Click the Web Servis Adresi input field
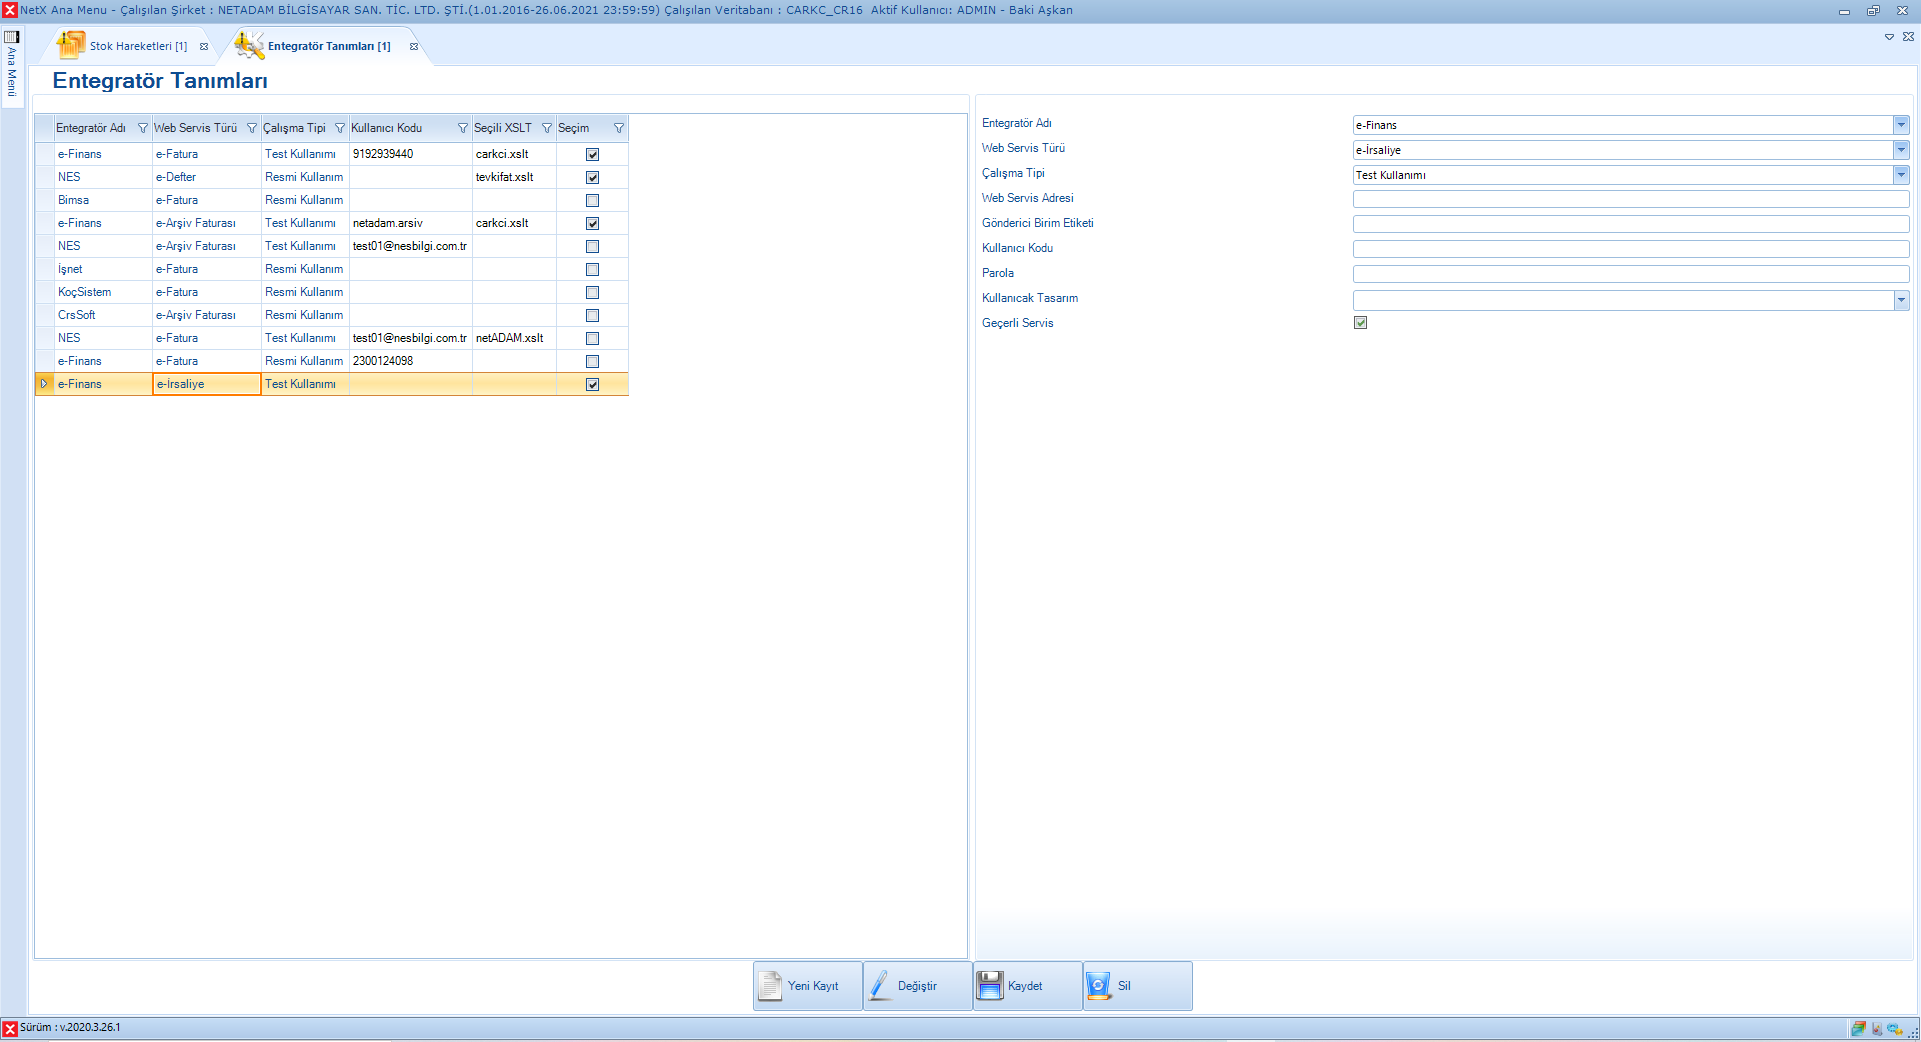The height and width of the screenshot is (1042, 1921). click(1630, 199)
